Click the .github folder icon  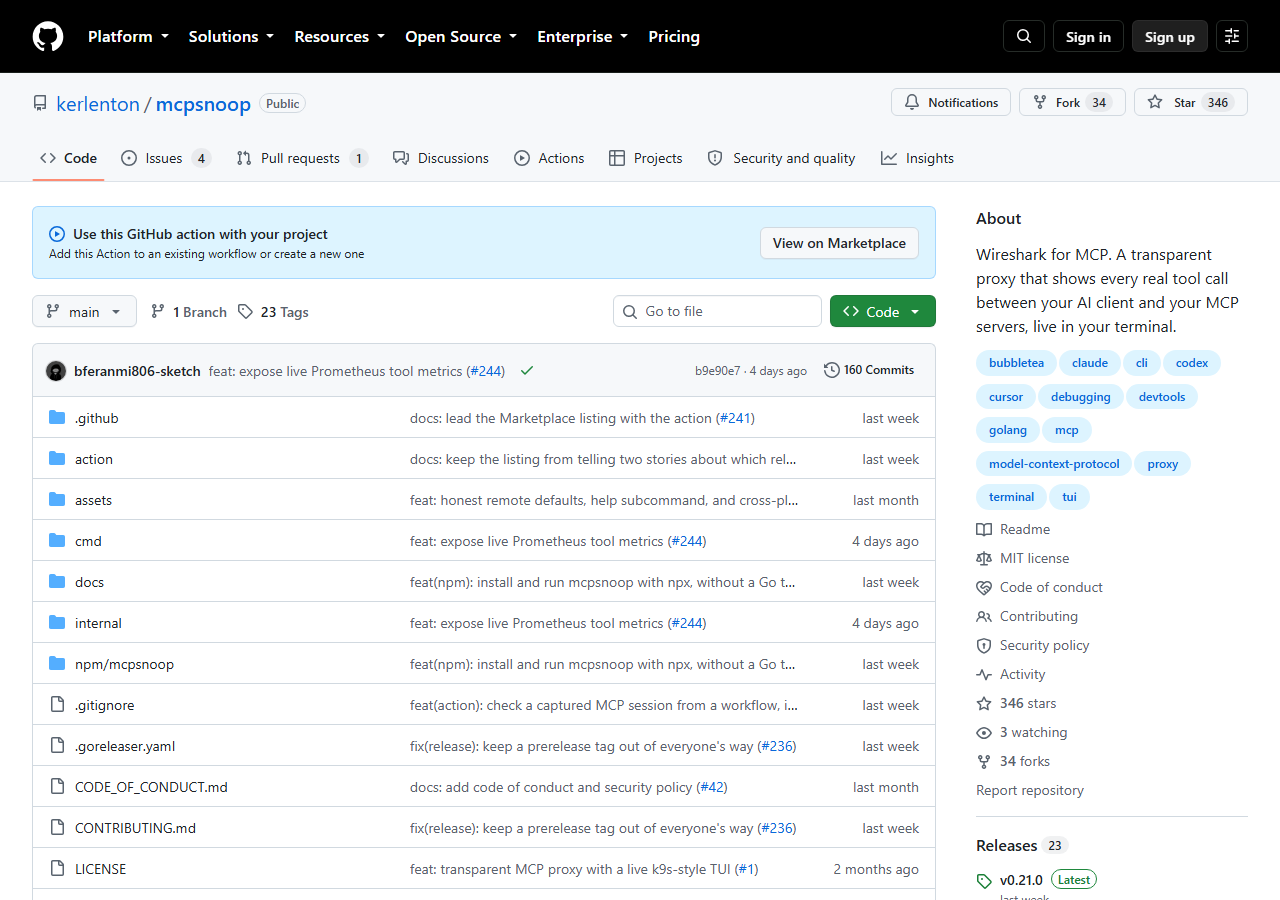coord(57,418)
